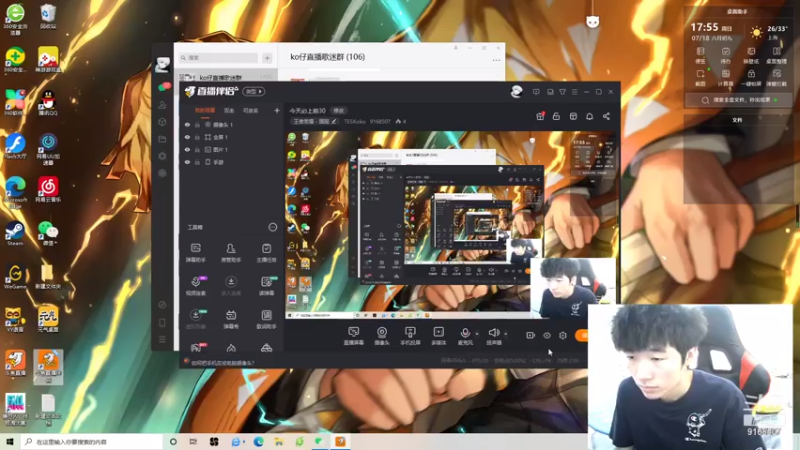Viewport: 800px width, 450px height.
Task: Click 桌面整理 in desktop widget
Action: [x=776, y=55]
